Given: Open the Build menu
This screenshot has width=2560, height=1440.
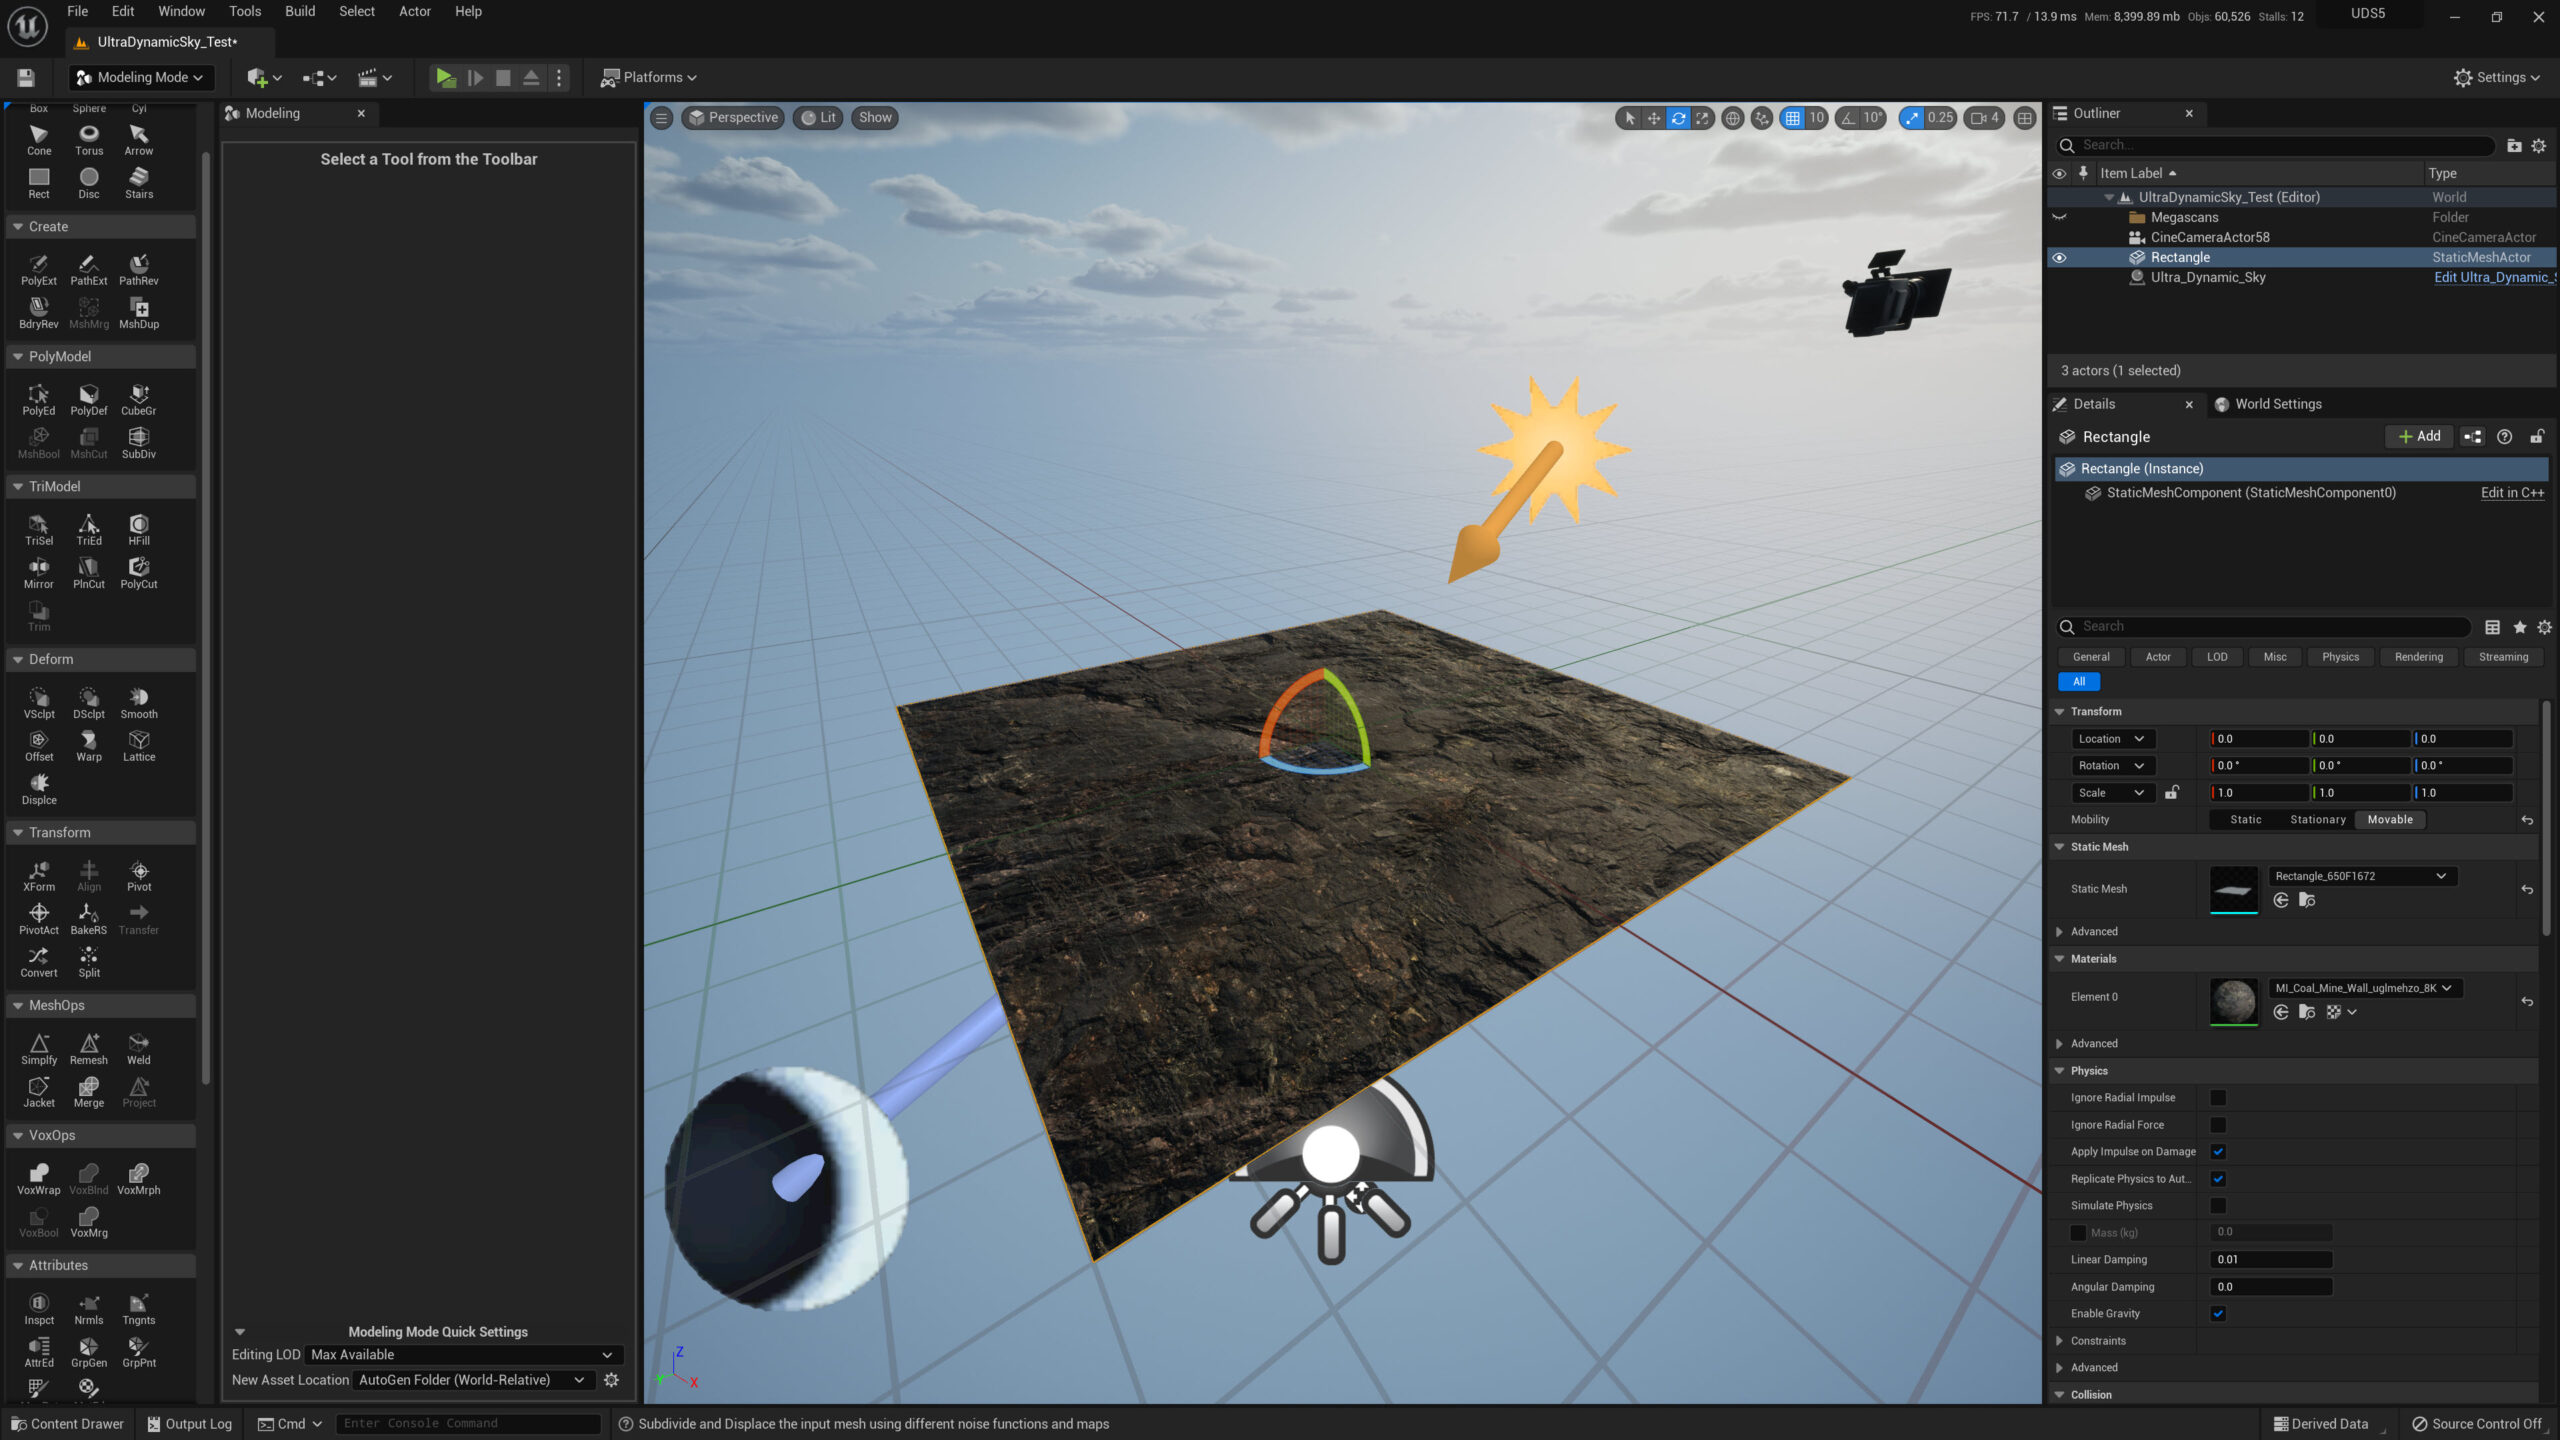Looking at the screenshot, I should coord(299,12).
